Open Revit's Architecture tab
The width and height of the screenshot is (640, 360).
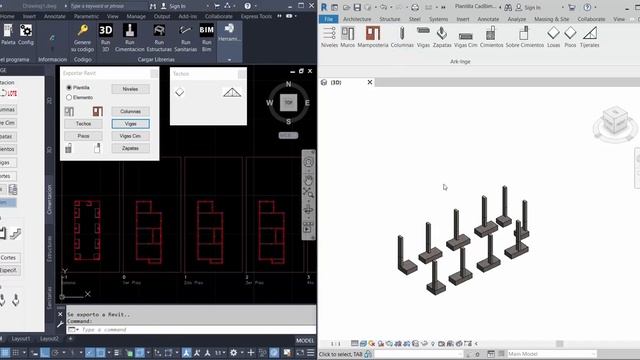tap(357, 19)
